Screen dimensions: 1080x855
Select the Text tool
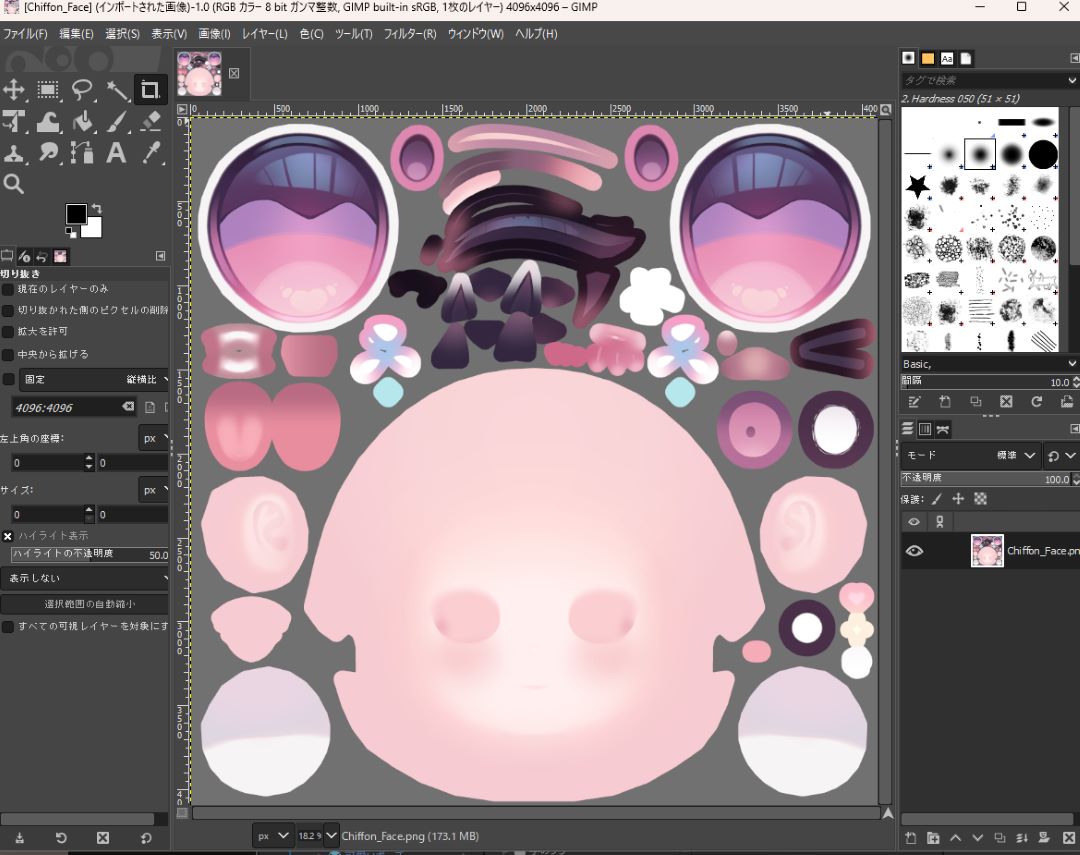pyautogui.click(x=116, y=152)
